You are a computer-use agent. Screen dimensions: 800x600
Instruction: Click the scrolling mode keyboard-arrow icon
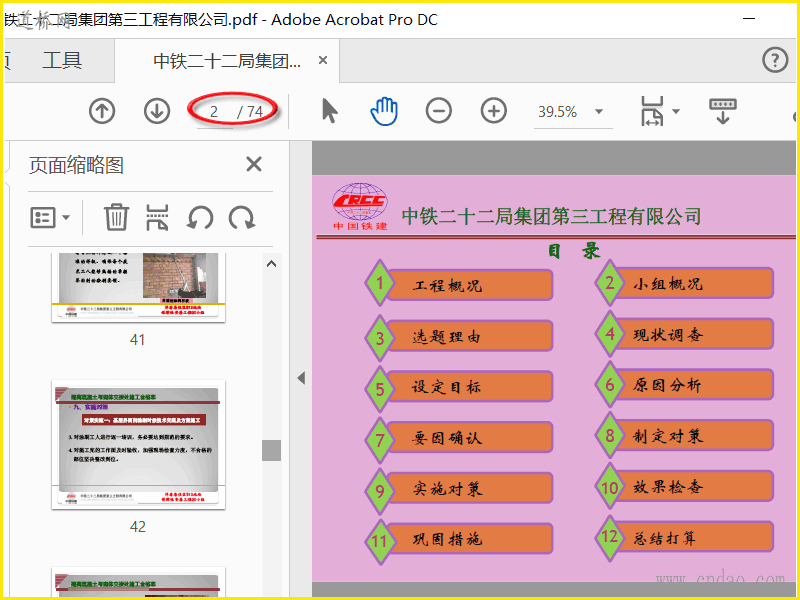pos(722,111)
